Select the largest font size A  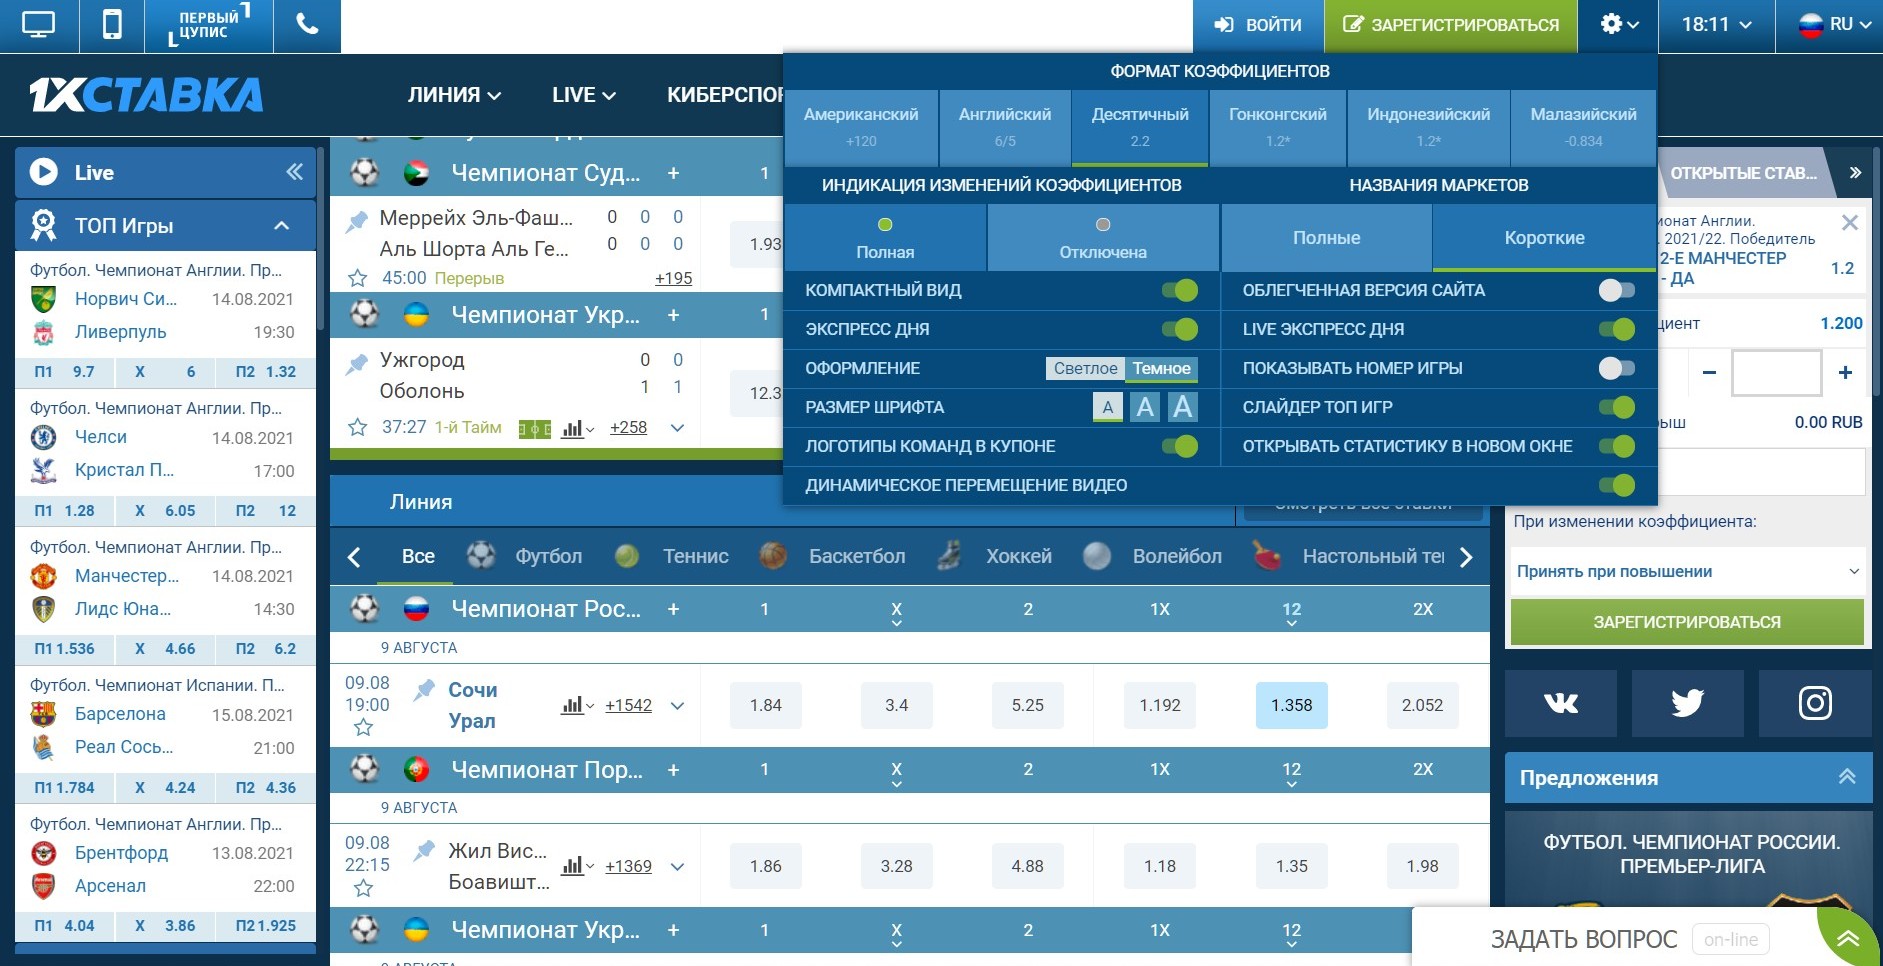pyautogui.click(x=1183, y=407)
